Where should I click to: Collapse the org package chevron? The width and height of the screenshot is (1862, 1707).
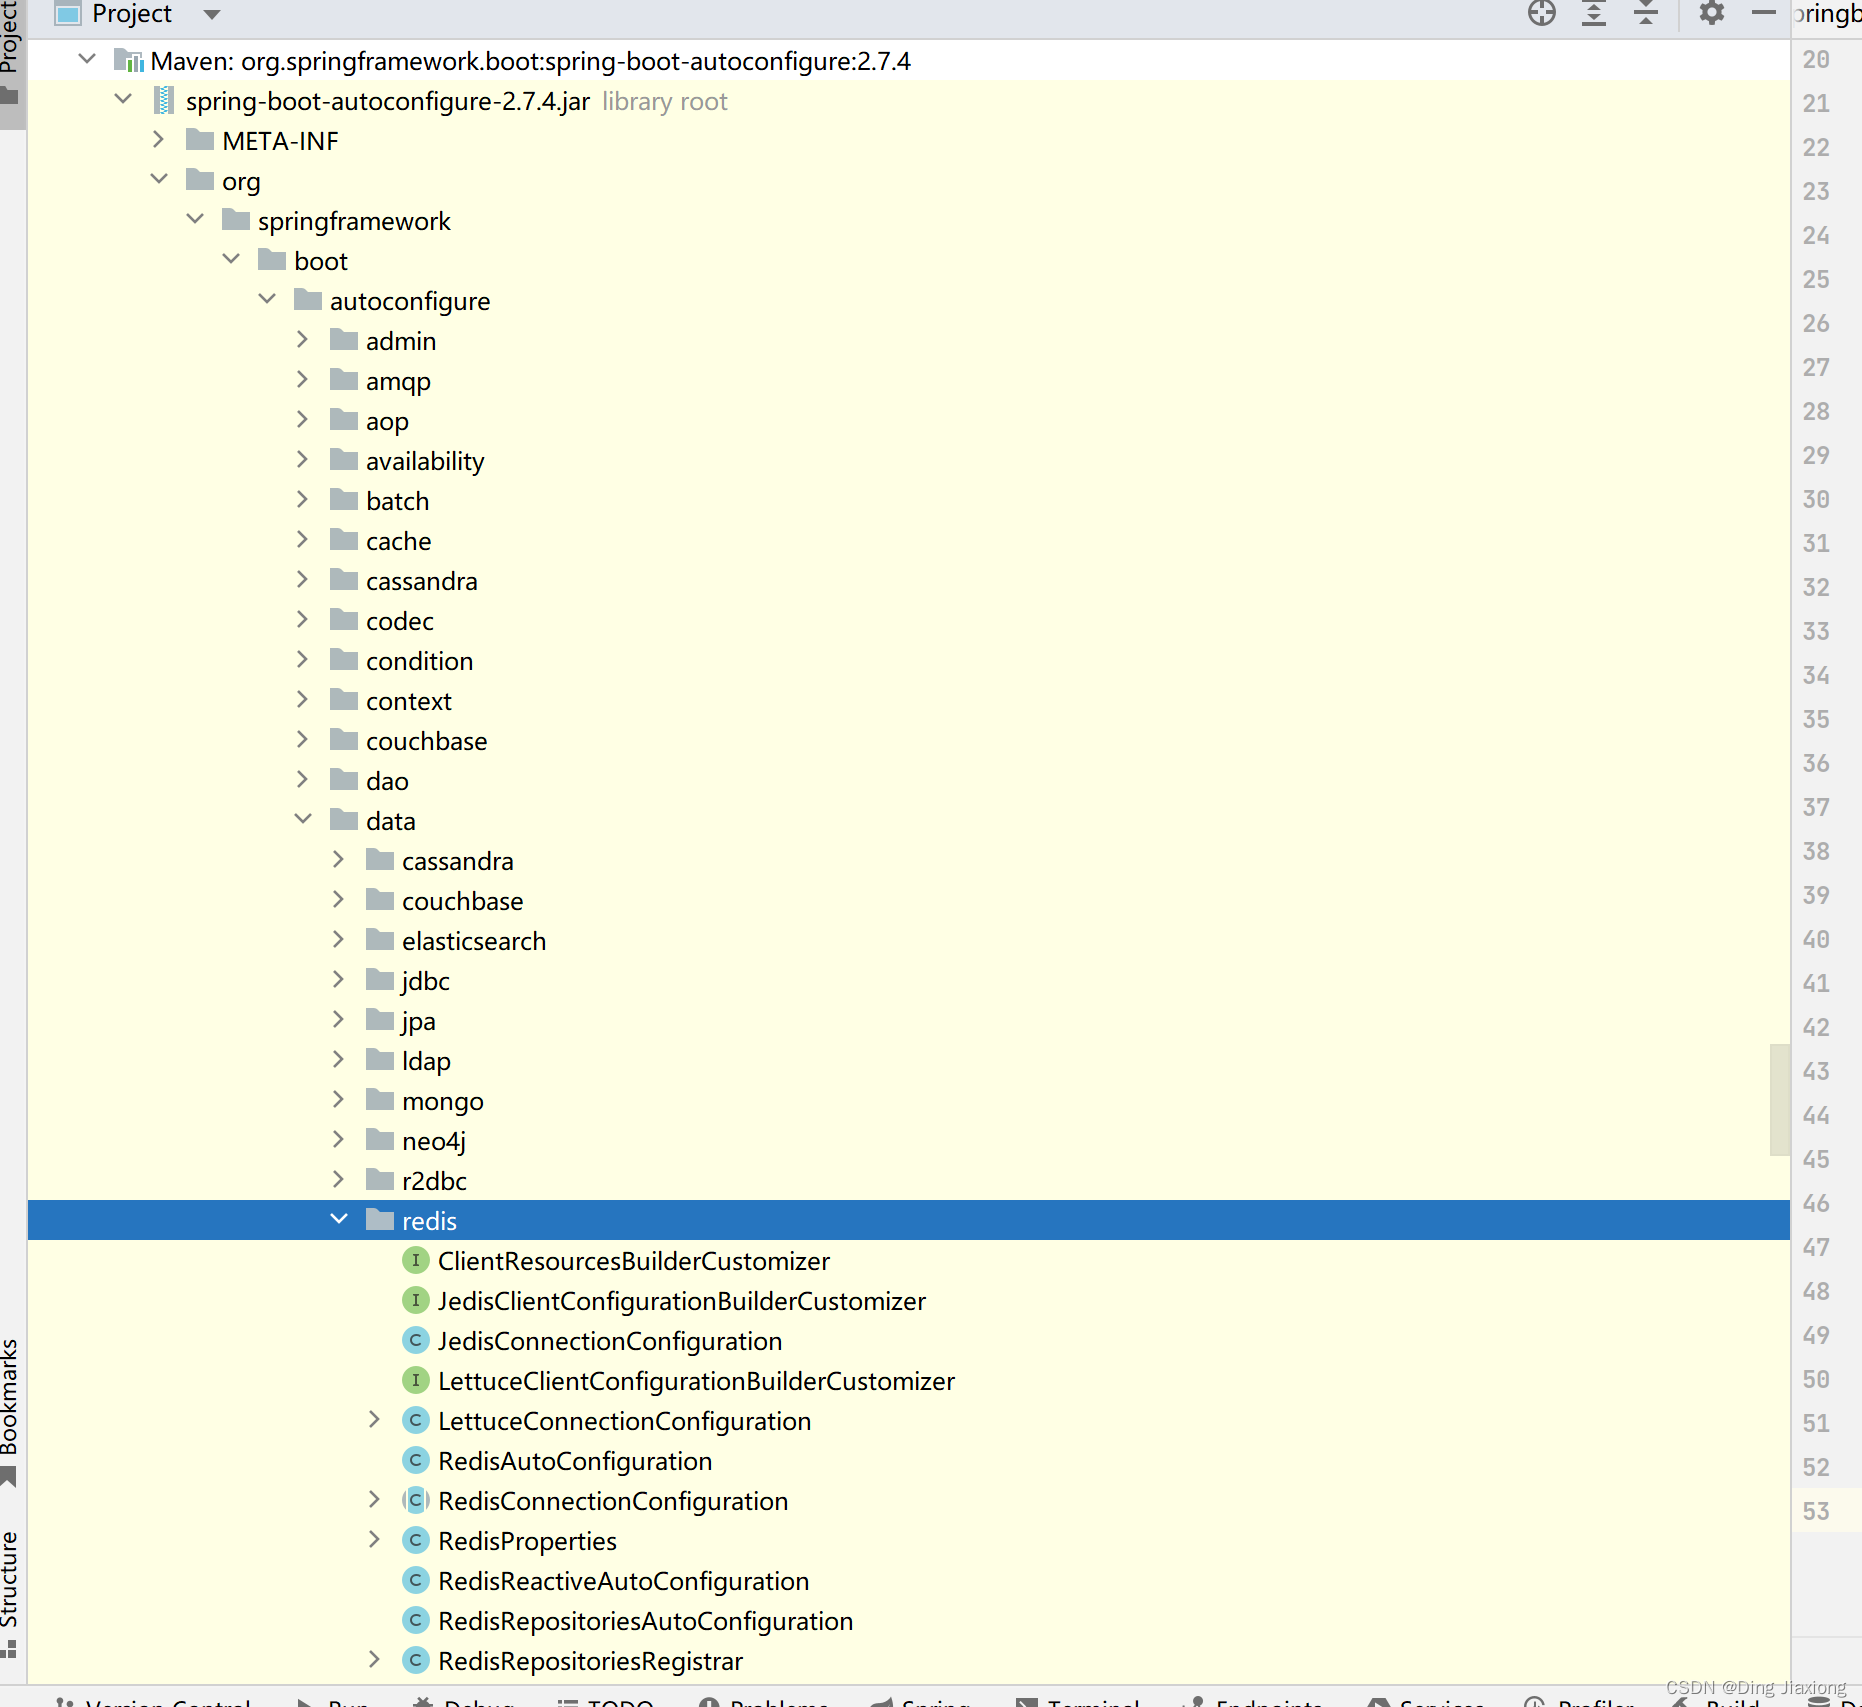159,180
